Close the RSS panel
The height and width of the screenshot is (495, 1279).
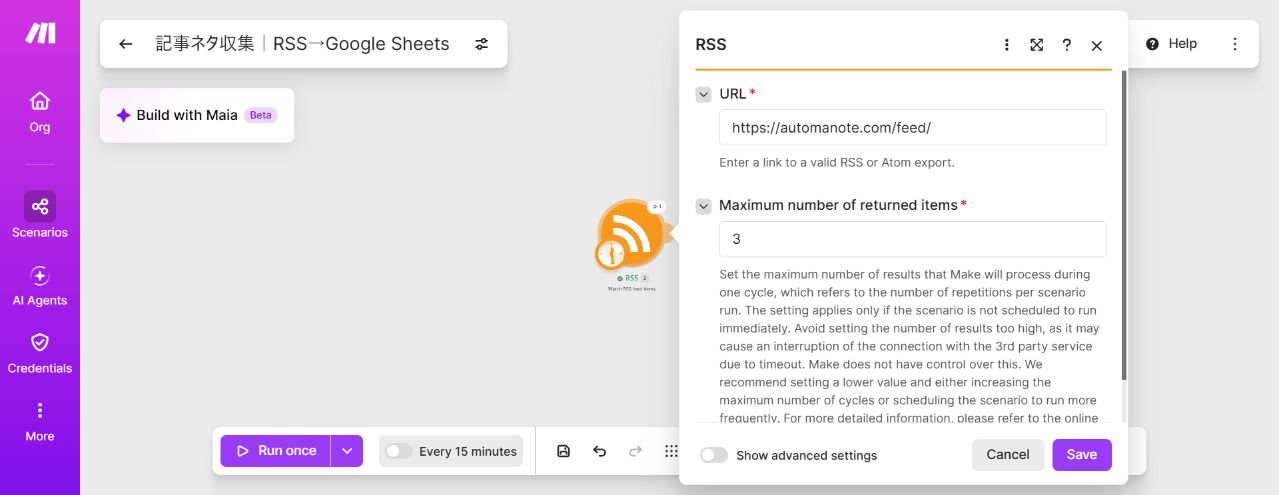(x=1097, y=45)
